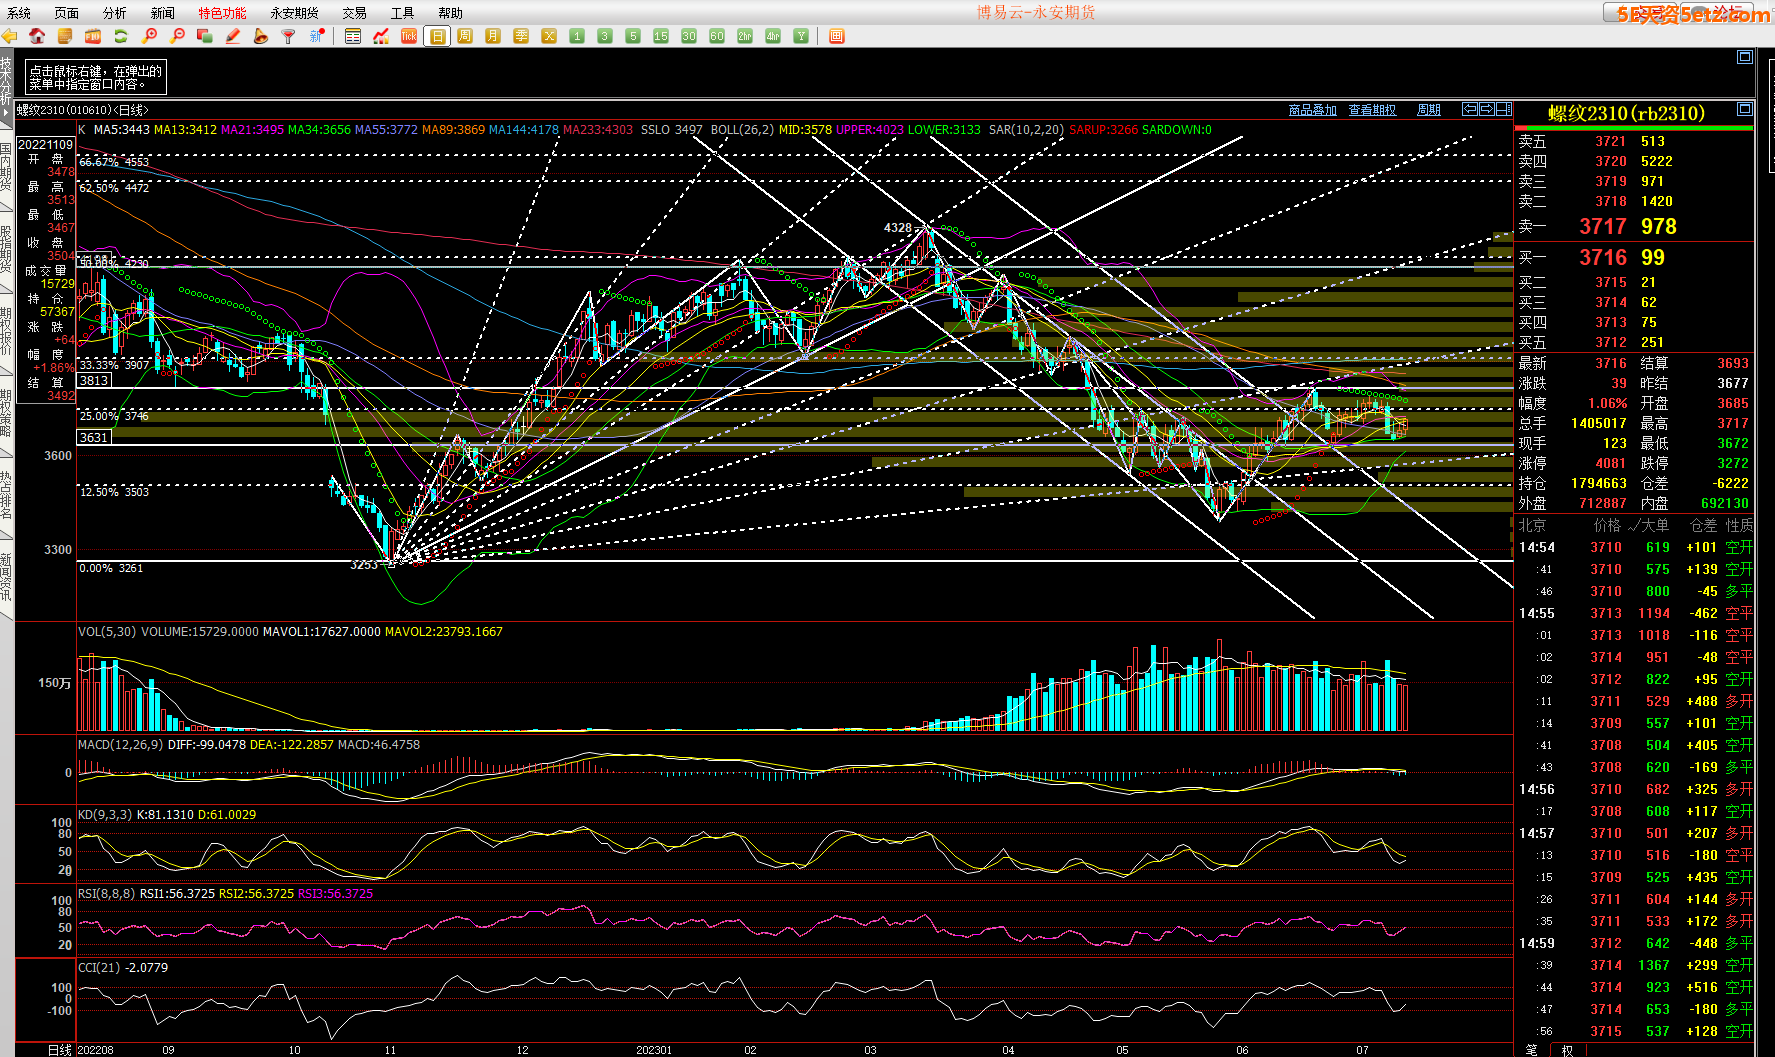
Task: Switch to Tick chart icon
Action: click(409, 36)
